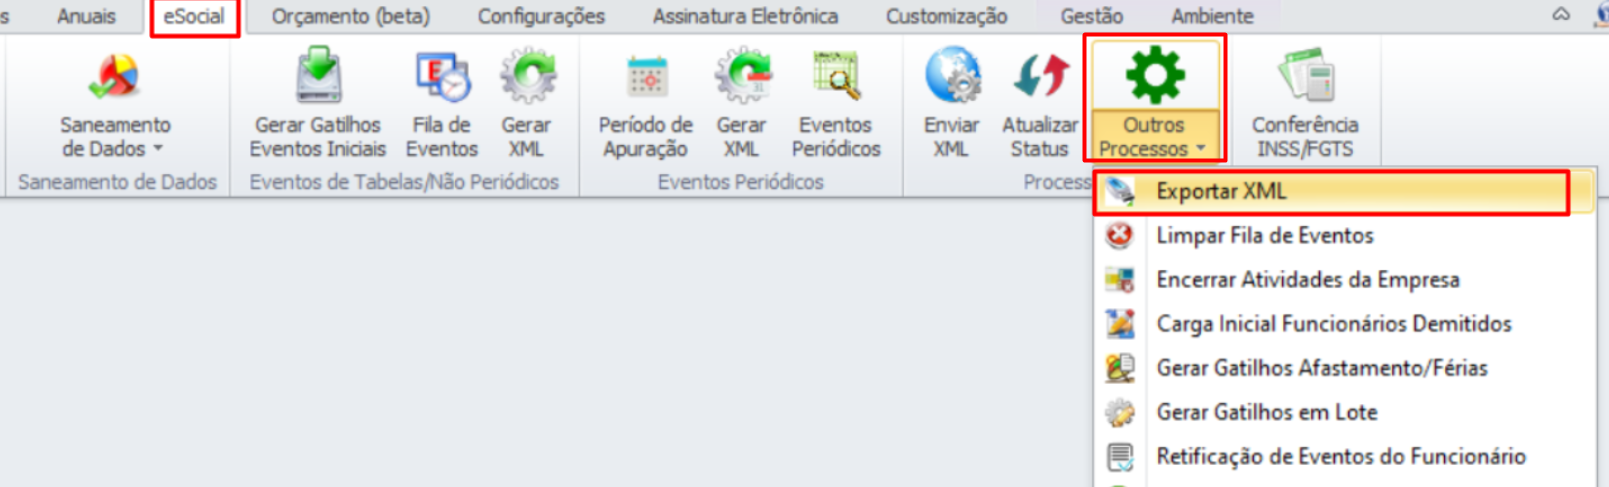The image size is (1609, 487).
Task: Click Gerar XML in Eventos Periódicos group
Action: (x=742, y=77)
